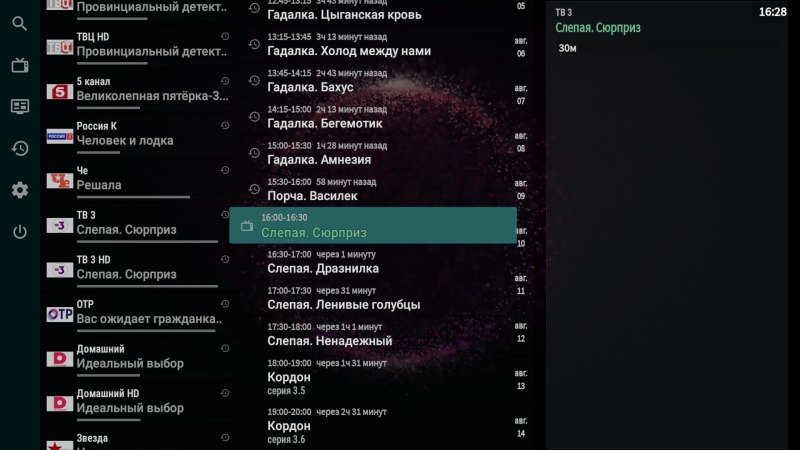Click the 30м duration in info panel
Screen dimensions: 800x450
click(x=567, y=48)
